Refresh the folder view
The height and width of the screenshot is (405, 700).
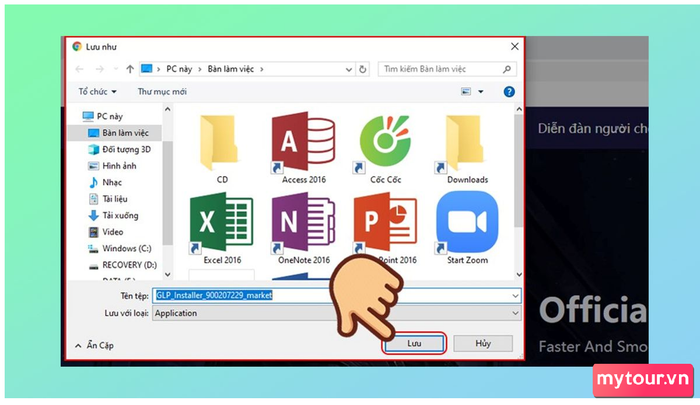click(x=363, y=69)
